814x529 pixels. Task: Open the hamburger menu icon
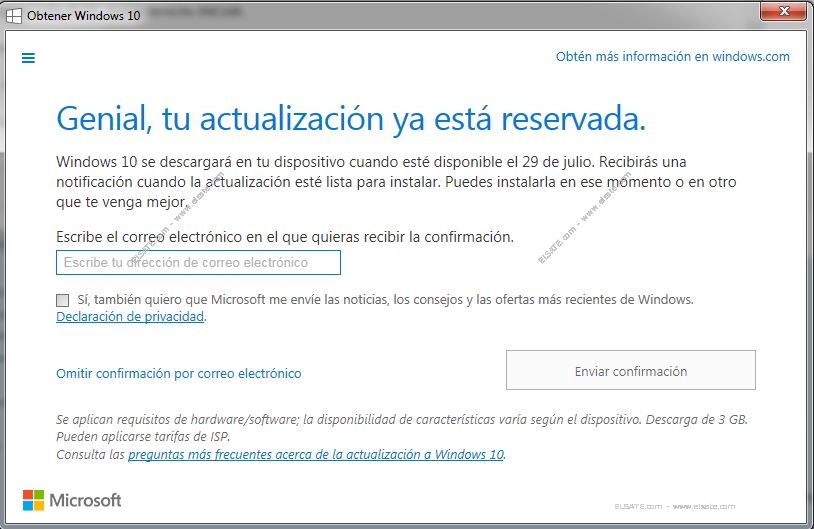click(x=28, y=58)
